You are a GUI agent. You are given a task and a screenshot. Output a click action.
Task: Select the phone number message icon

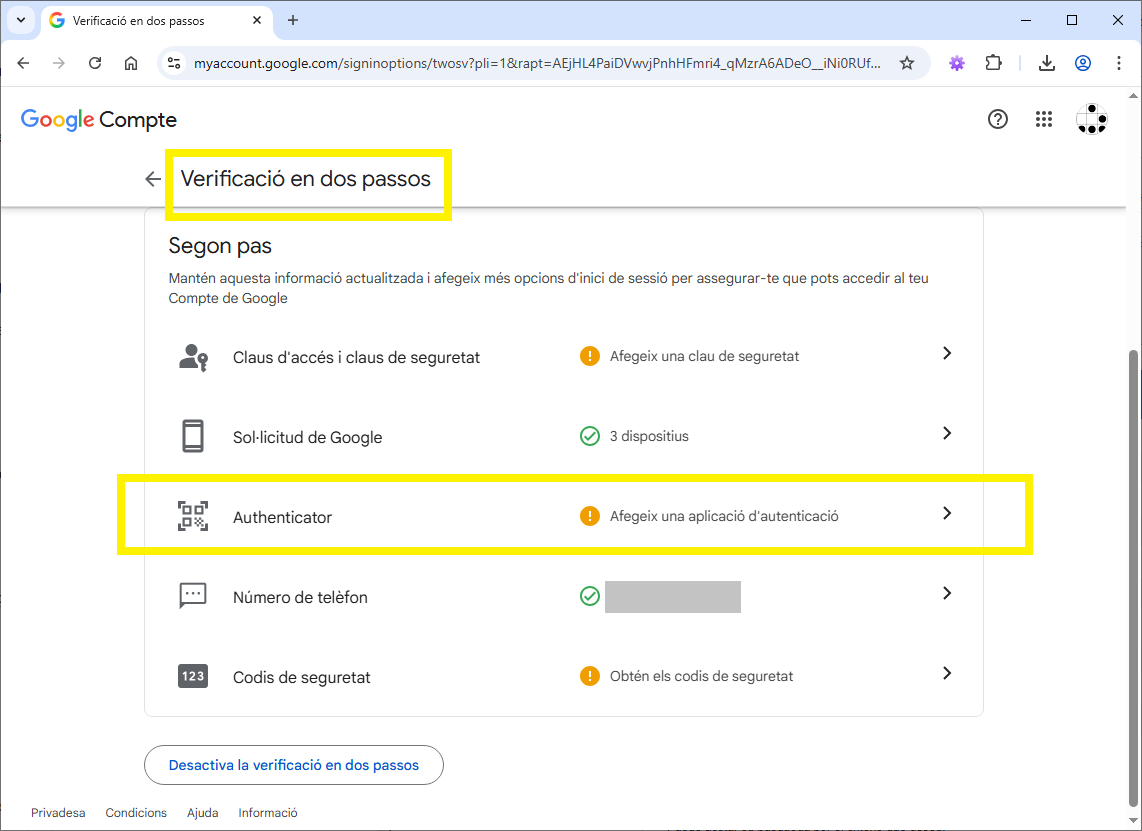(192, 596)
